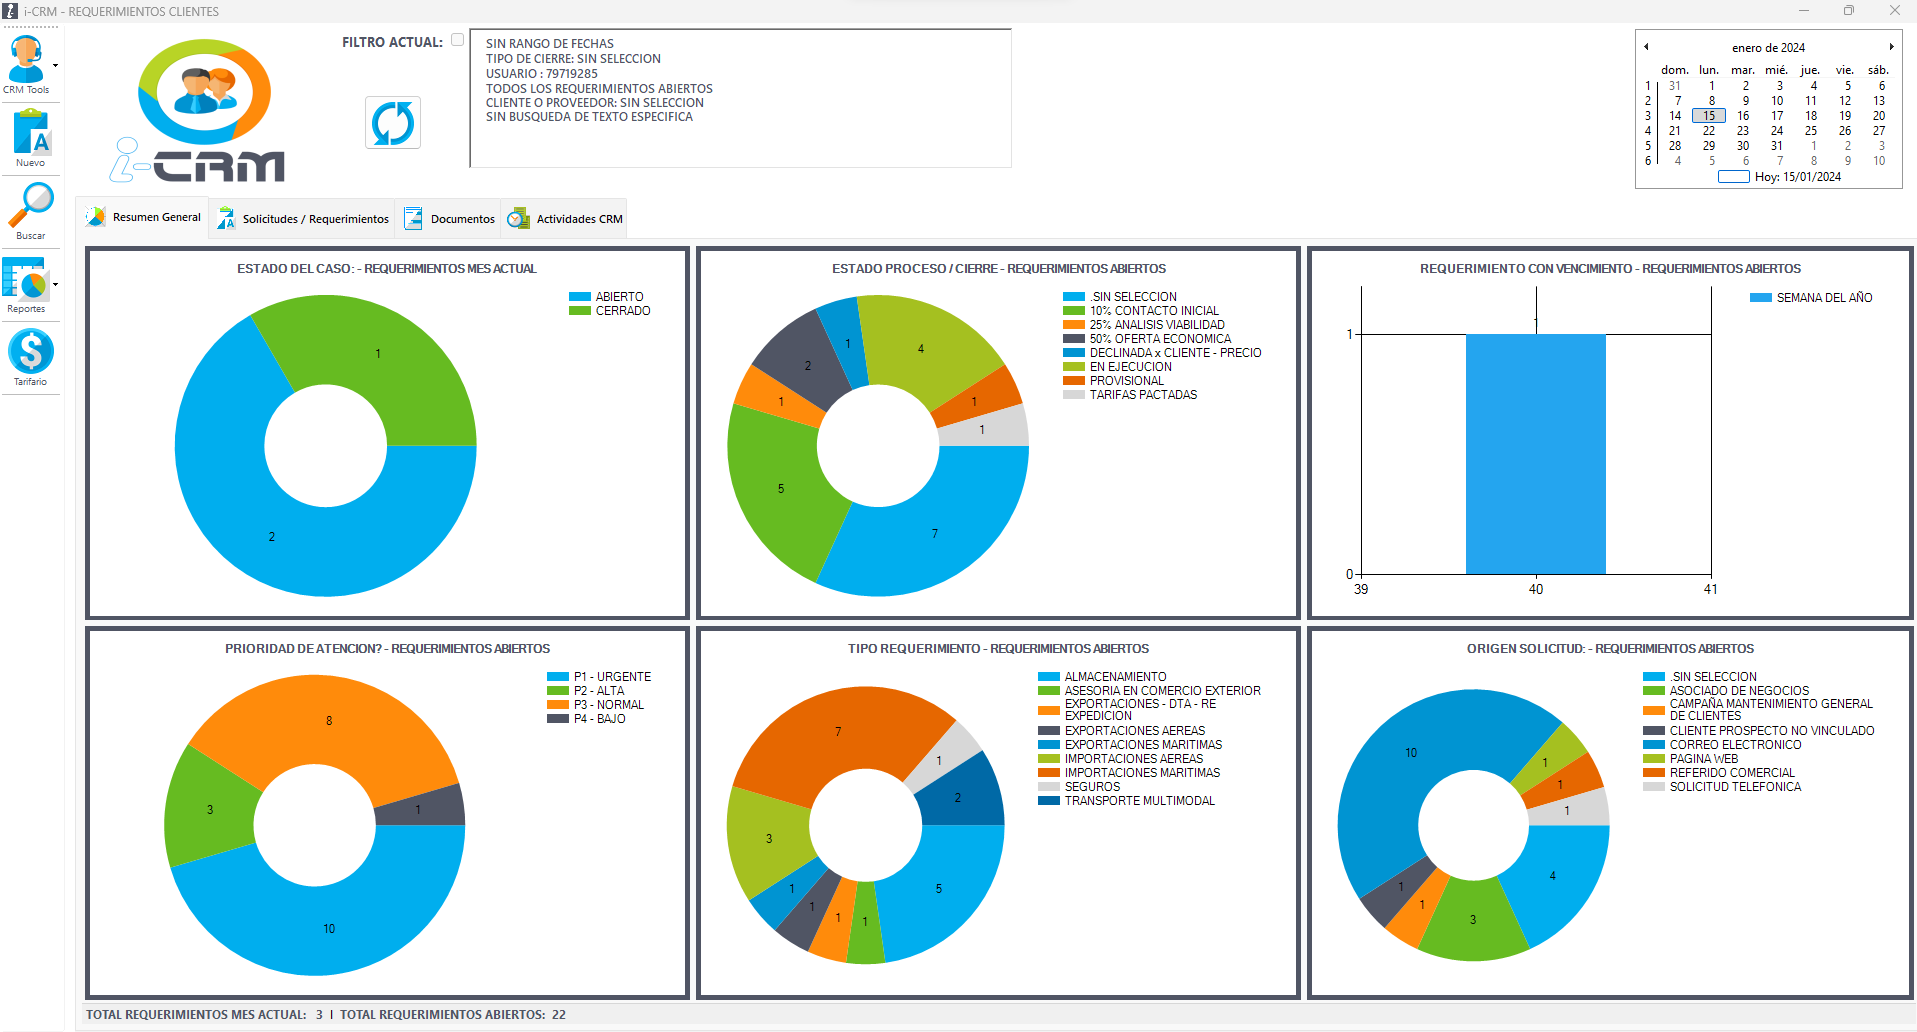Open the Reportes chart icon
Viewport: 1917px width, 1032px height.
pyautogui.click(x=25, y=279)
